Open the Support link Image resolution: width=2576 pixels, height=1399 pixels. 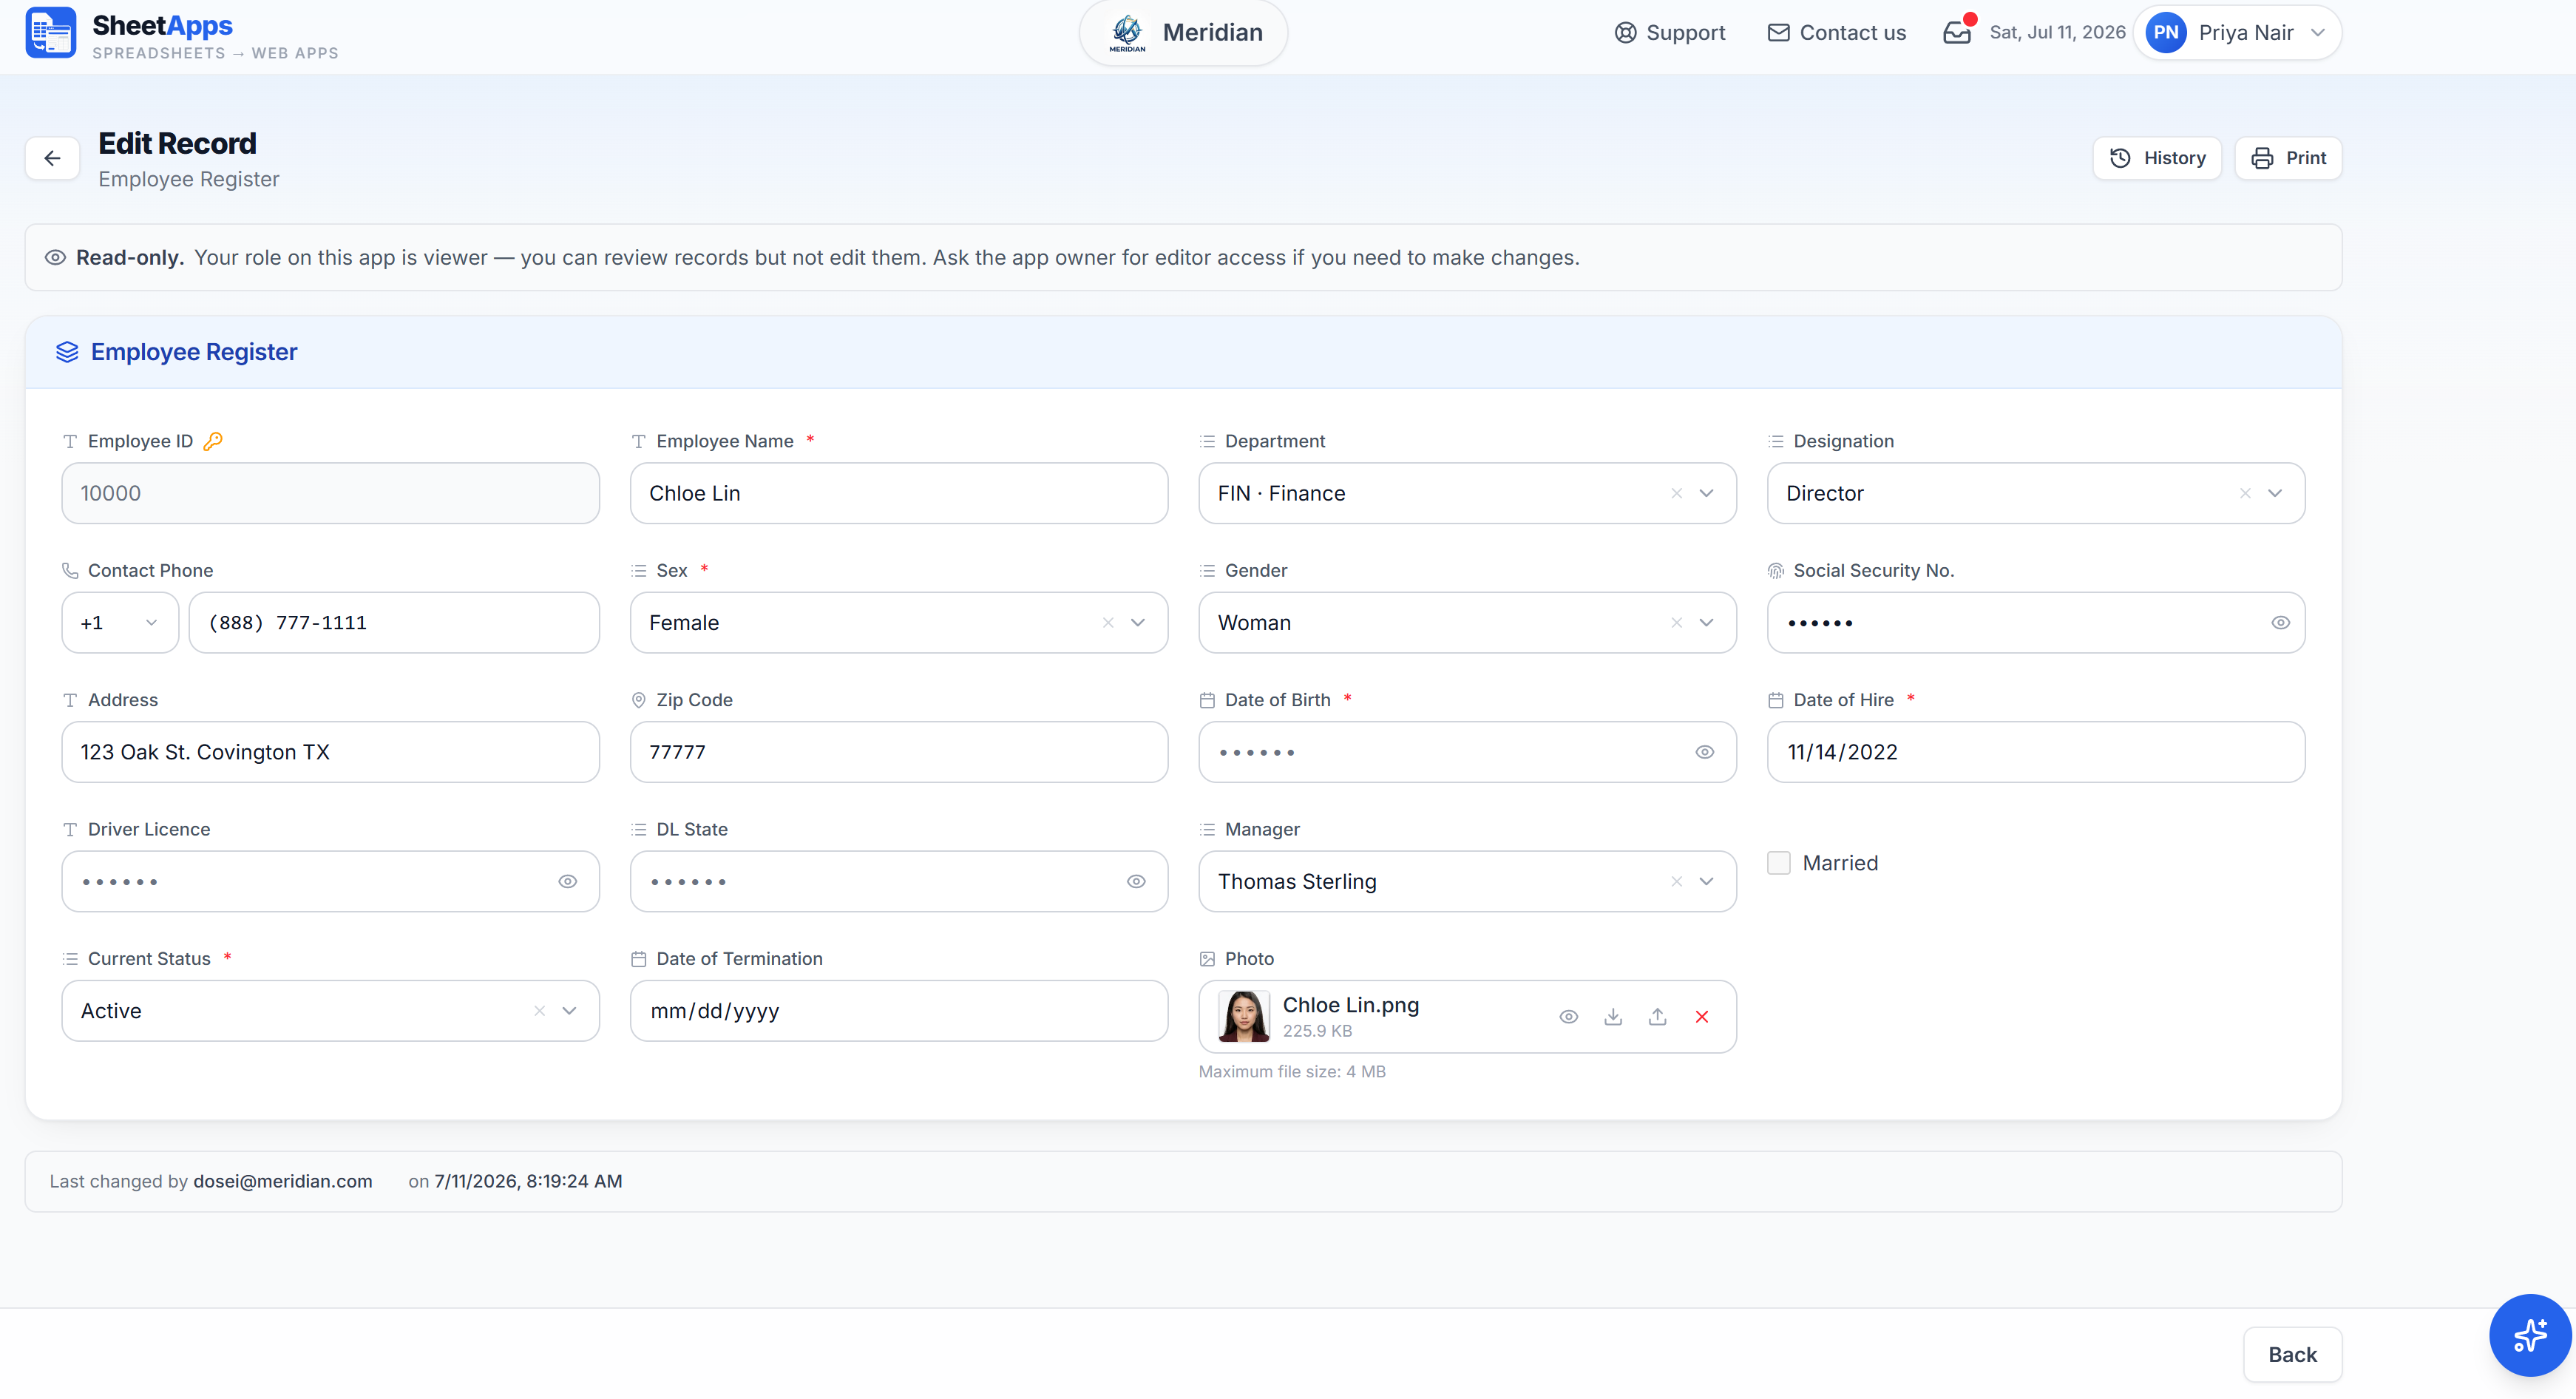(x=1670, y=32)
